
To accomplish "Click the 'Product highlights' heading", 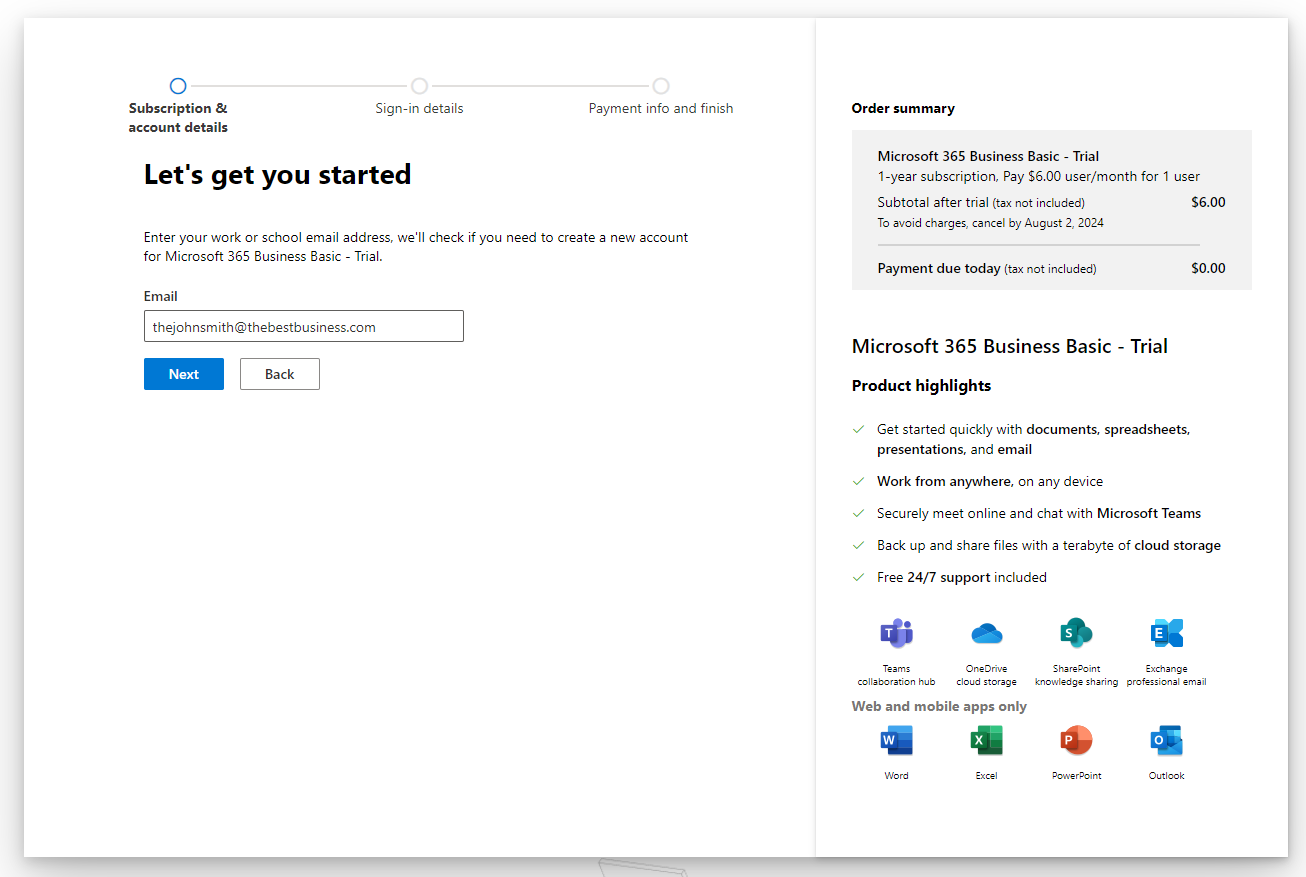I will tap(921, 385).
